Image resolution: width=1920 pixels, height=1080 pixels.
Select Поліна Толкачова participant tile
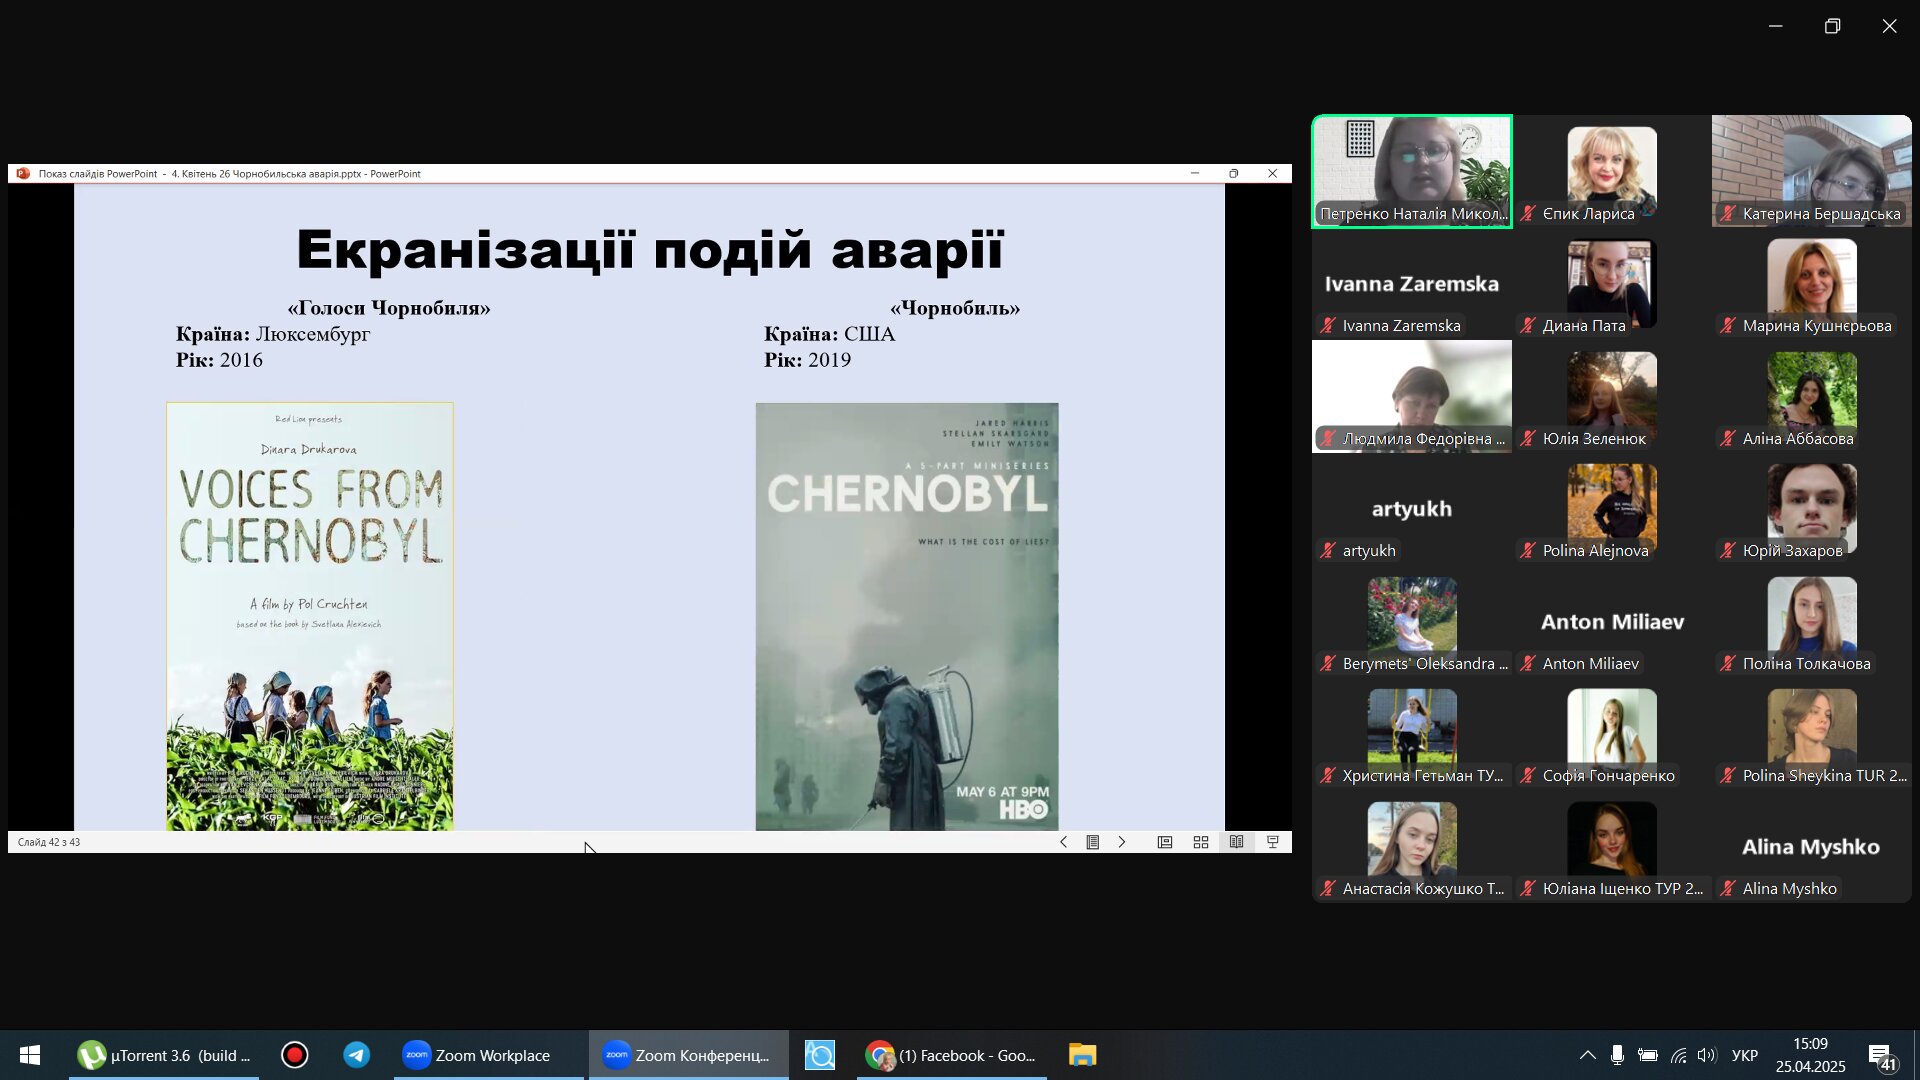coord(1812,621)
